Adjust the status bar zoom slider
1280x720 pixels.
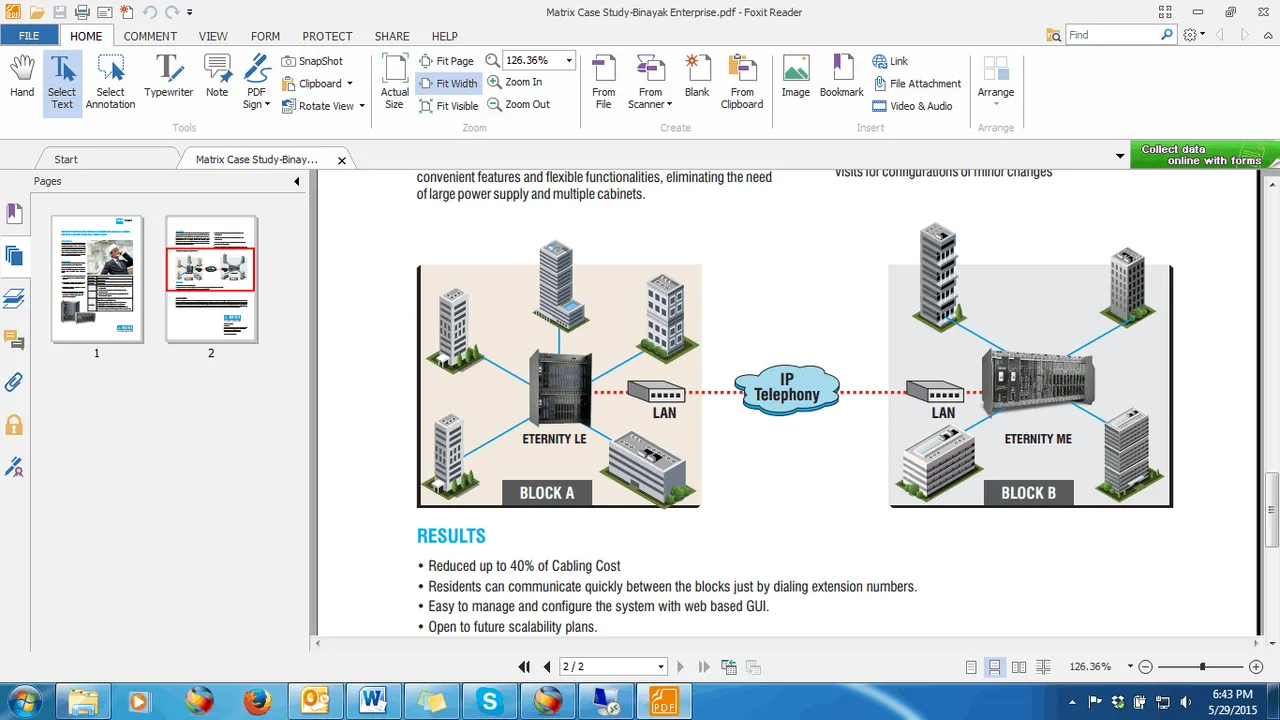point(1202,667)
